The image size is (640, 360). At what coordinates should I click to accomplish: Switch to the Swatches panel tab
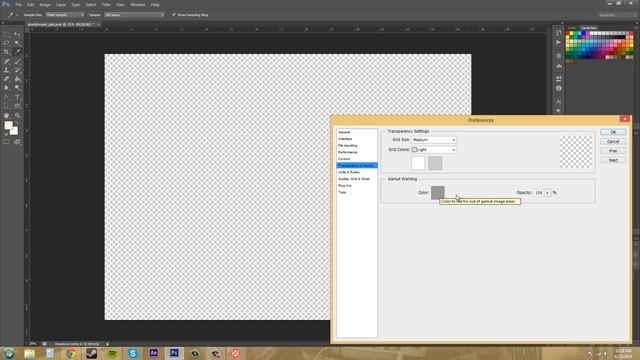click(589, 28)
